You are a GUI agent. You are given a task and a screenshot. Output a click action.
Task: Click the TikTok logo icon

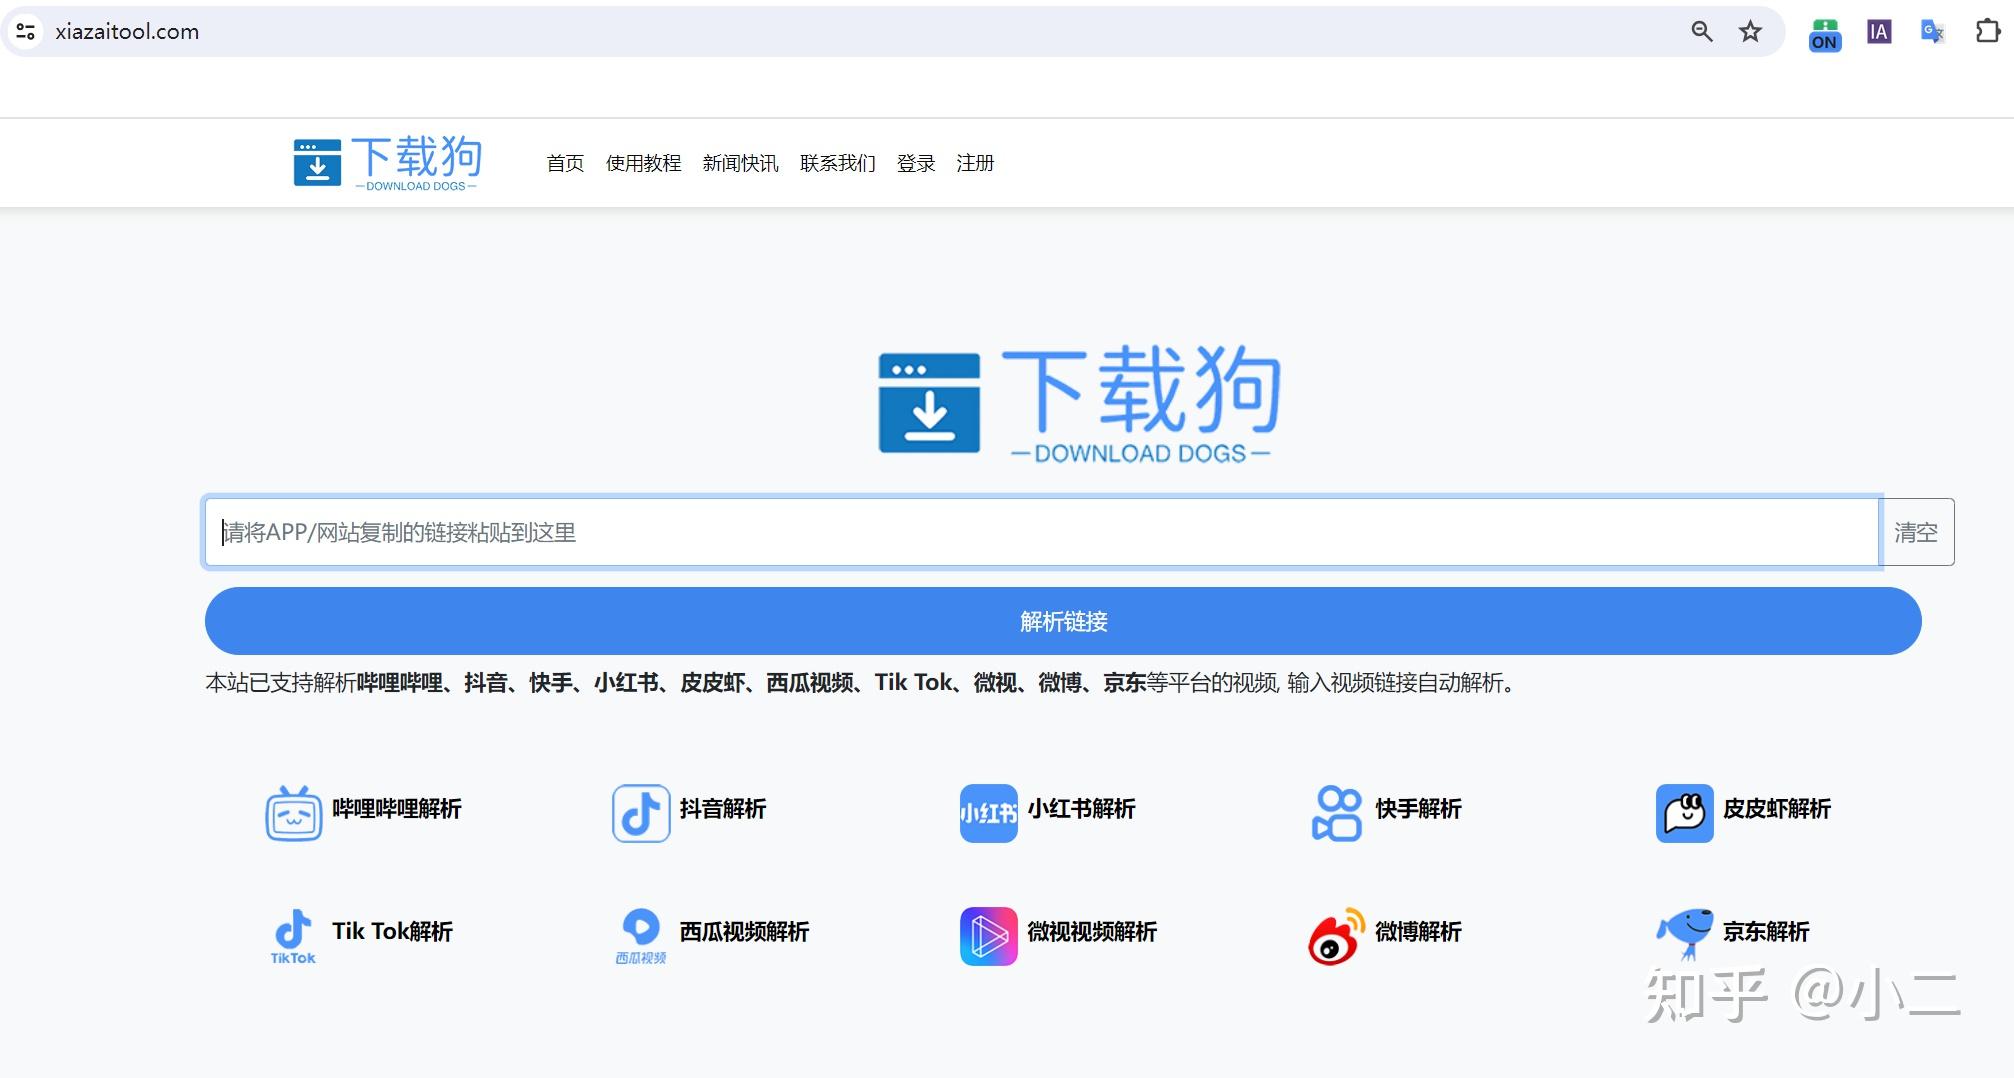[293, 936]
